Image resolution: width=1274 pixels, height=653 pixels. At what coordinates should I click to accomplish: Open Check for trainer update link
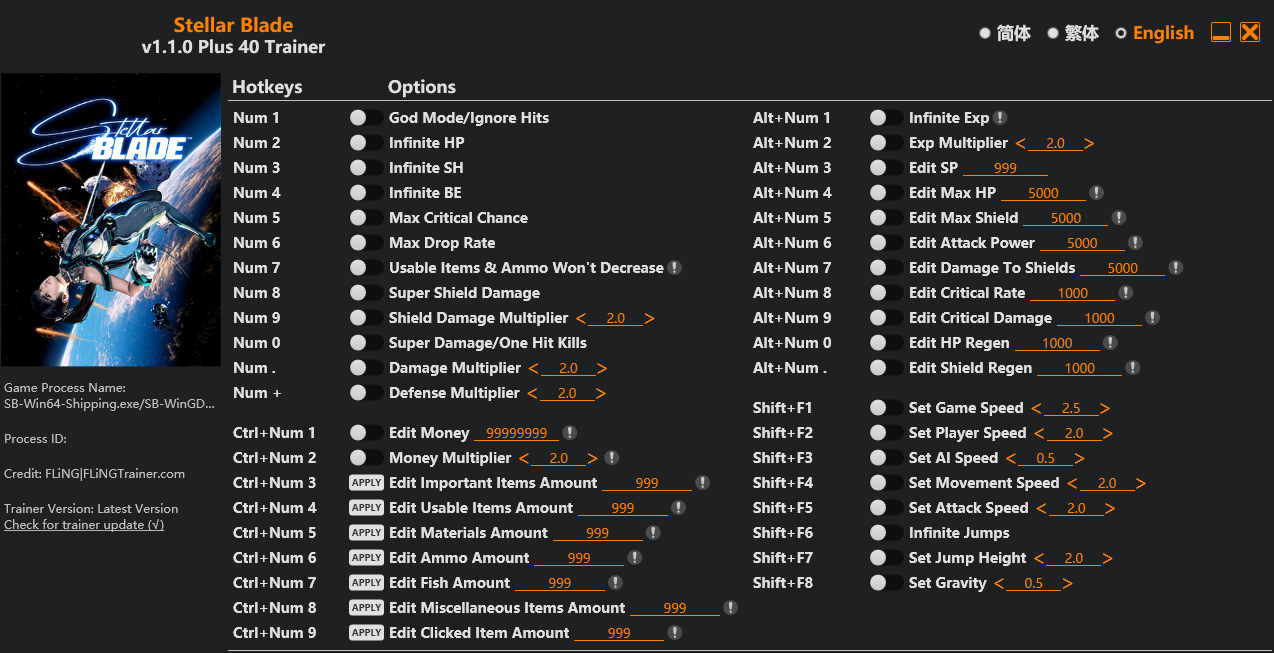tap(84, 525)
